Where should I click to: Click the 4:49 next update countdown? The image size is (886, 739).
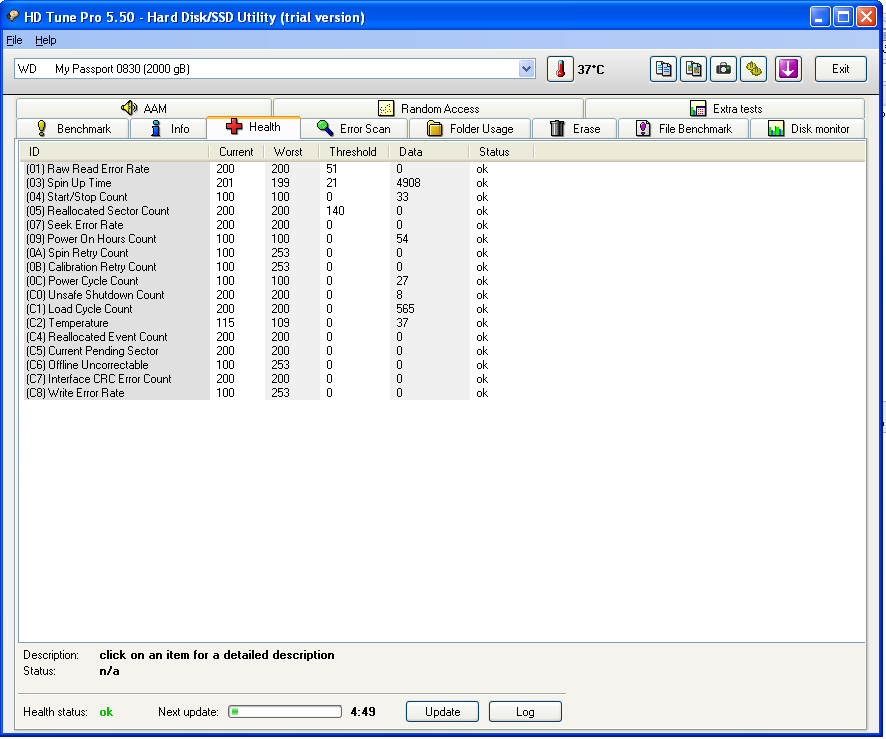(x=363, y=711)
